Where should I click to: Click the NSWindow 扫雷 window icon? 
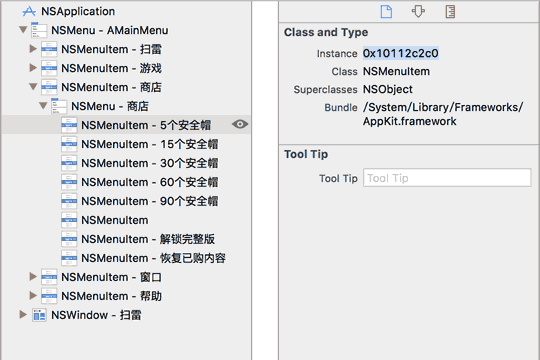[39, 315]
